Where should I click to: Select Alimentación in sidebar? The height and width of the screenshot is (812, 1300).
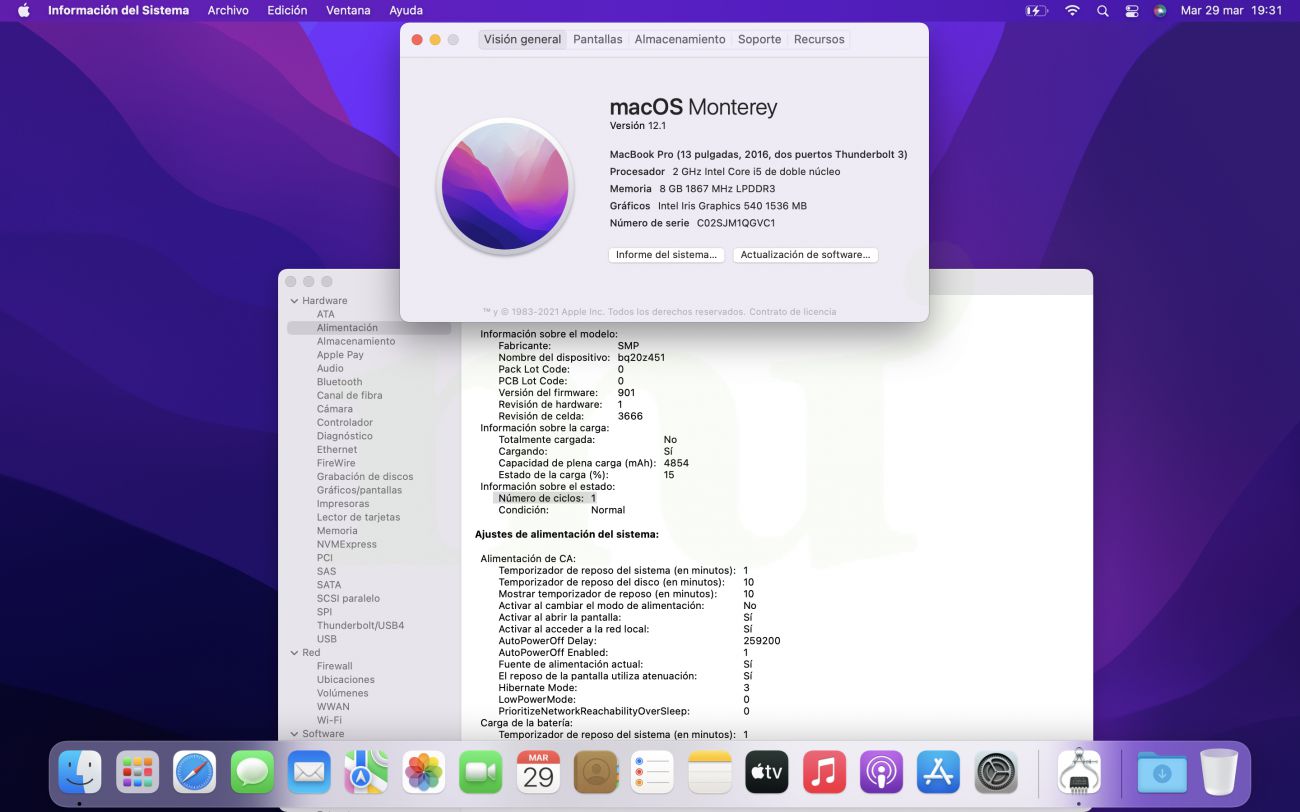coord(368,328)
